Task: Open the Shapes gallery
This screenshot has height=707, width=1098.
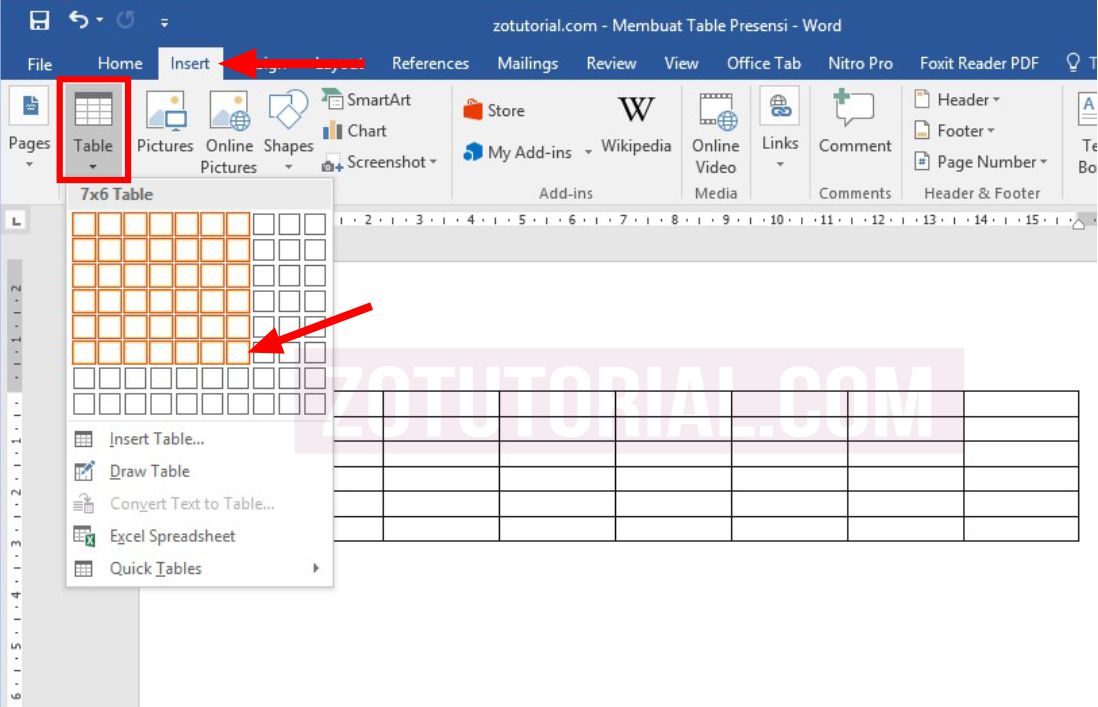Action: point(288,130)
